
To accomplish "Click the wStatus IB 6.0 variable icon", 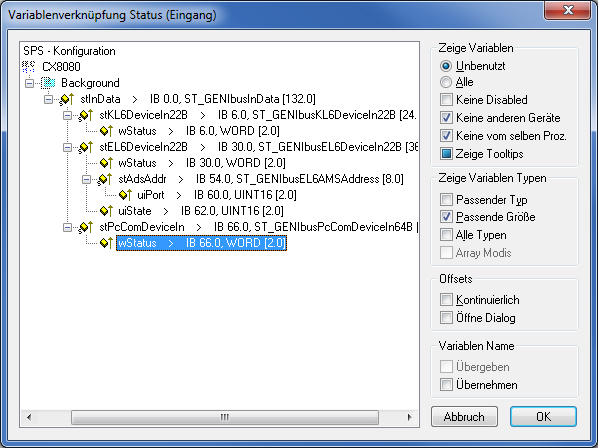I will [x=106, y=131].
